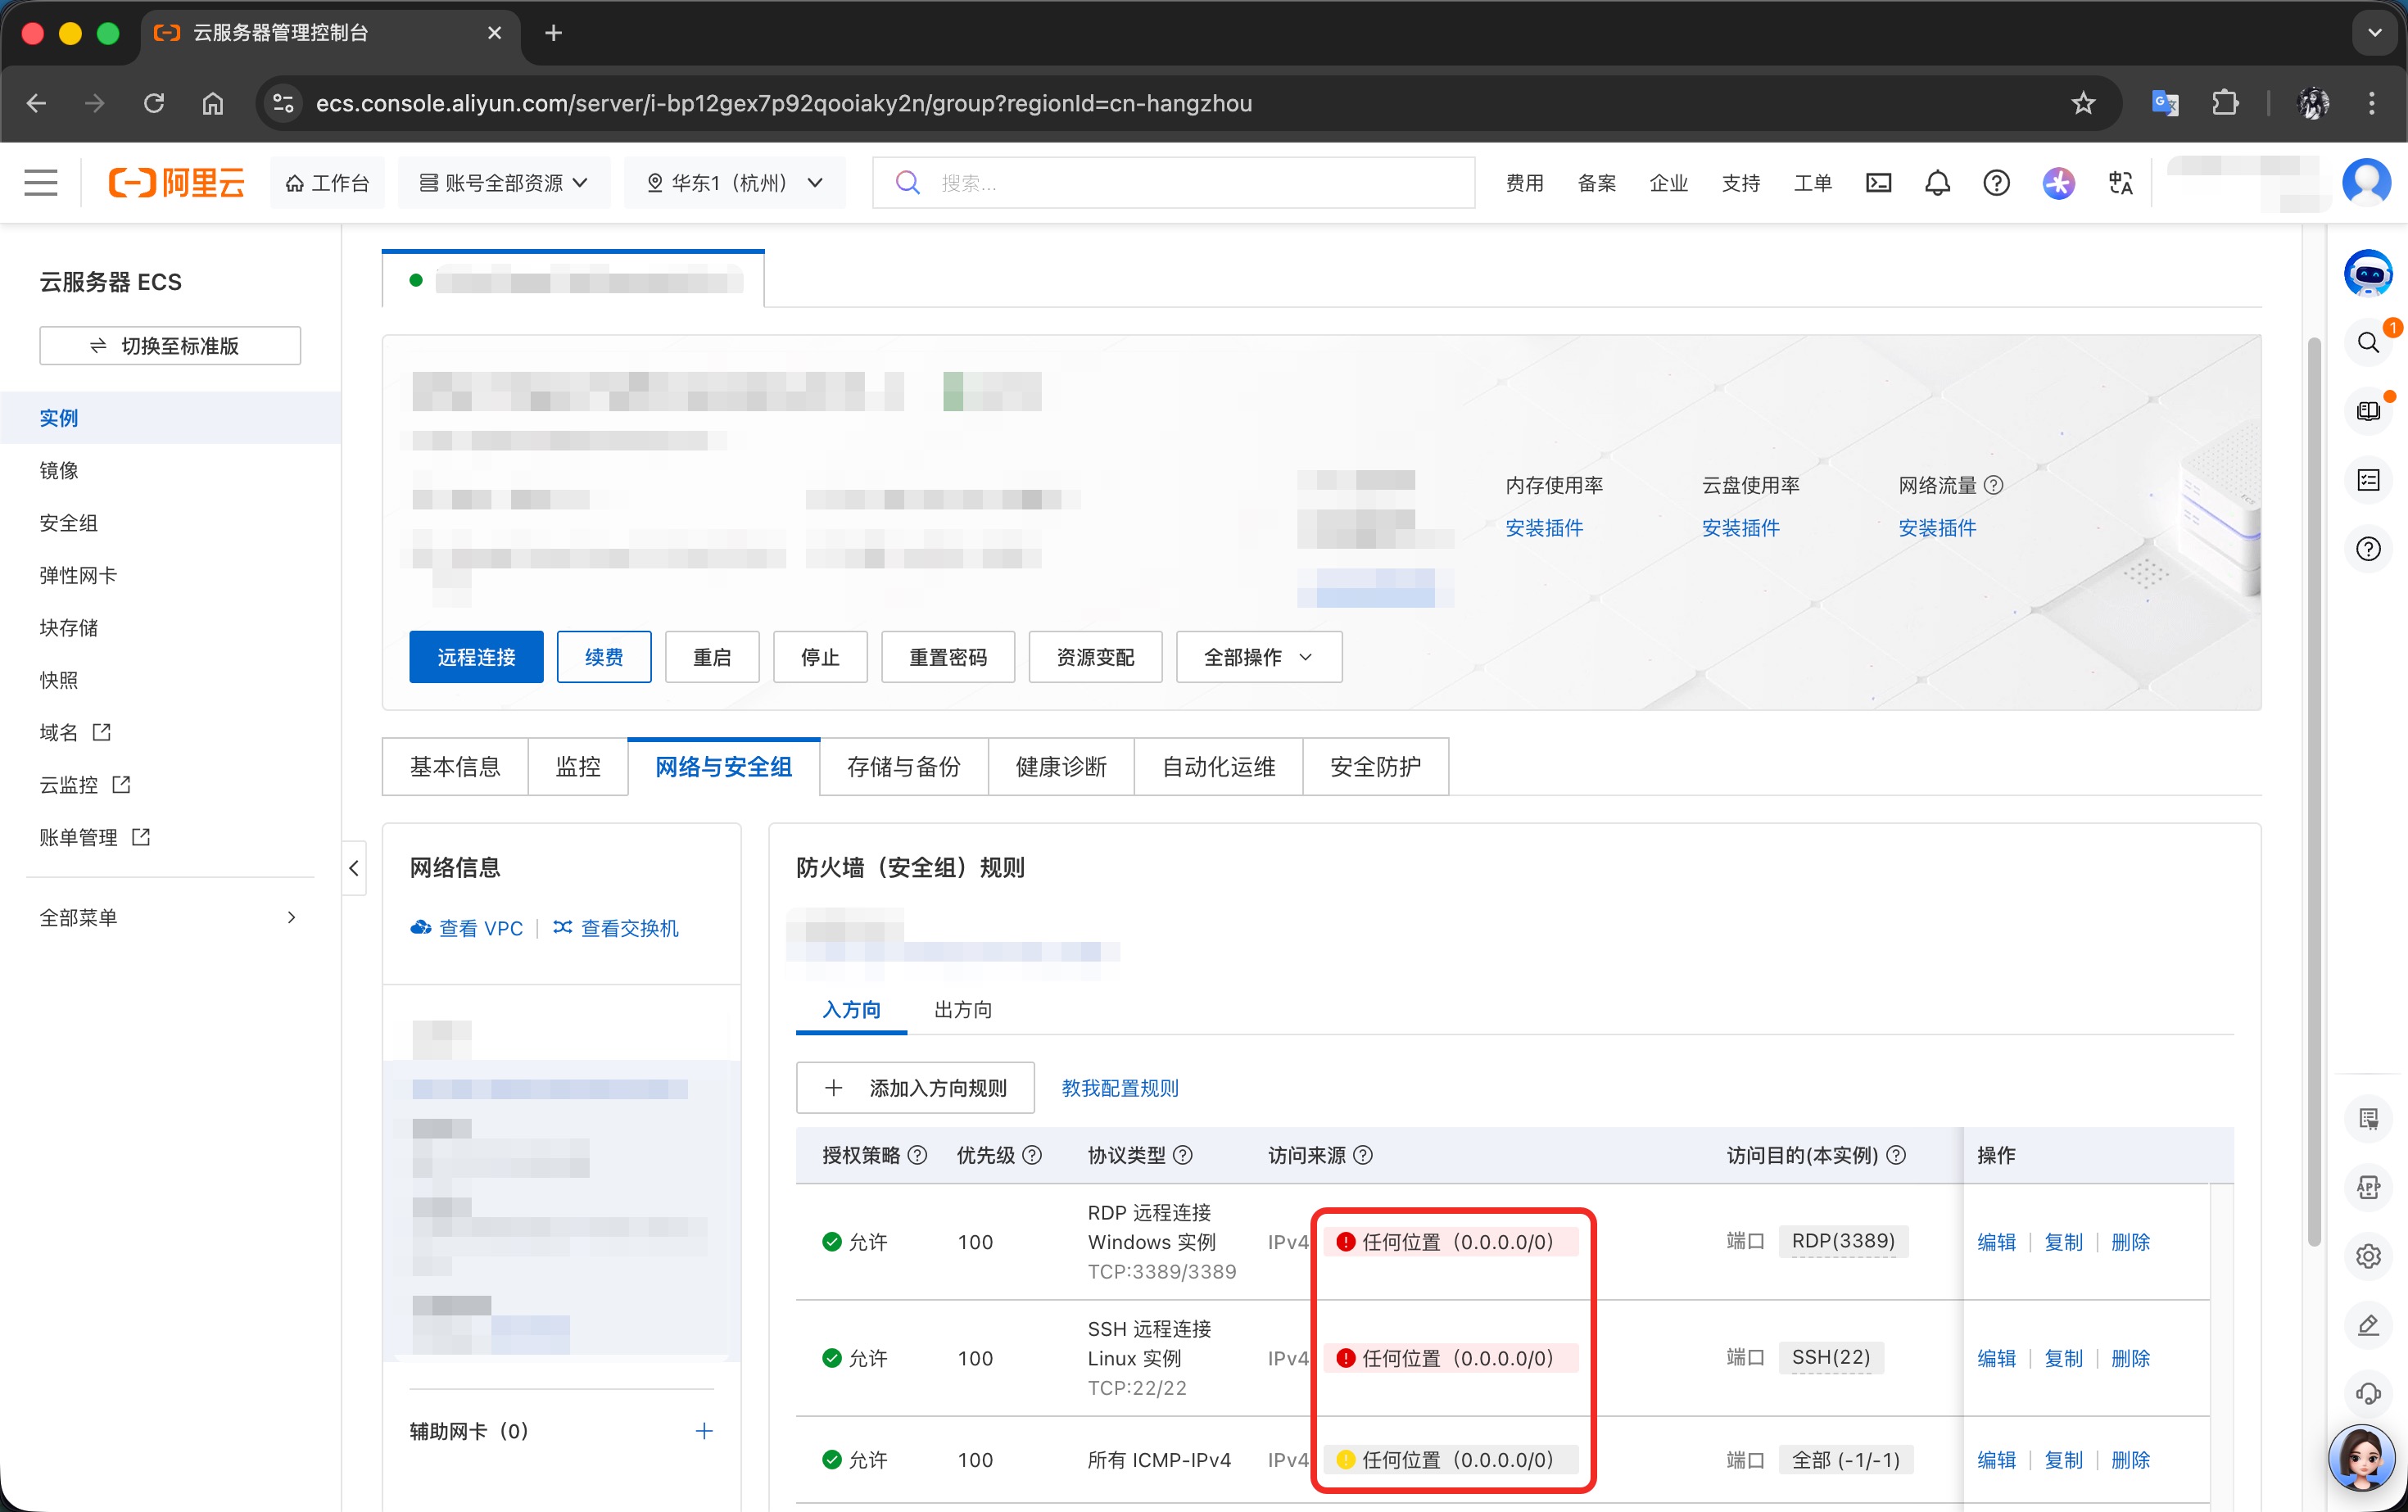Expand 全部操作 dropdown button

click(x=1258, y=657)
